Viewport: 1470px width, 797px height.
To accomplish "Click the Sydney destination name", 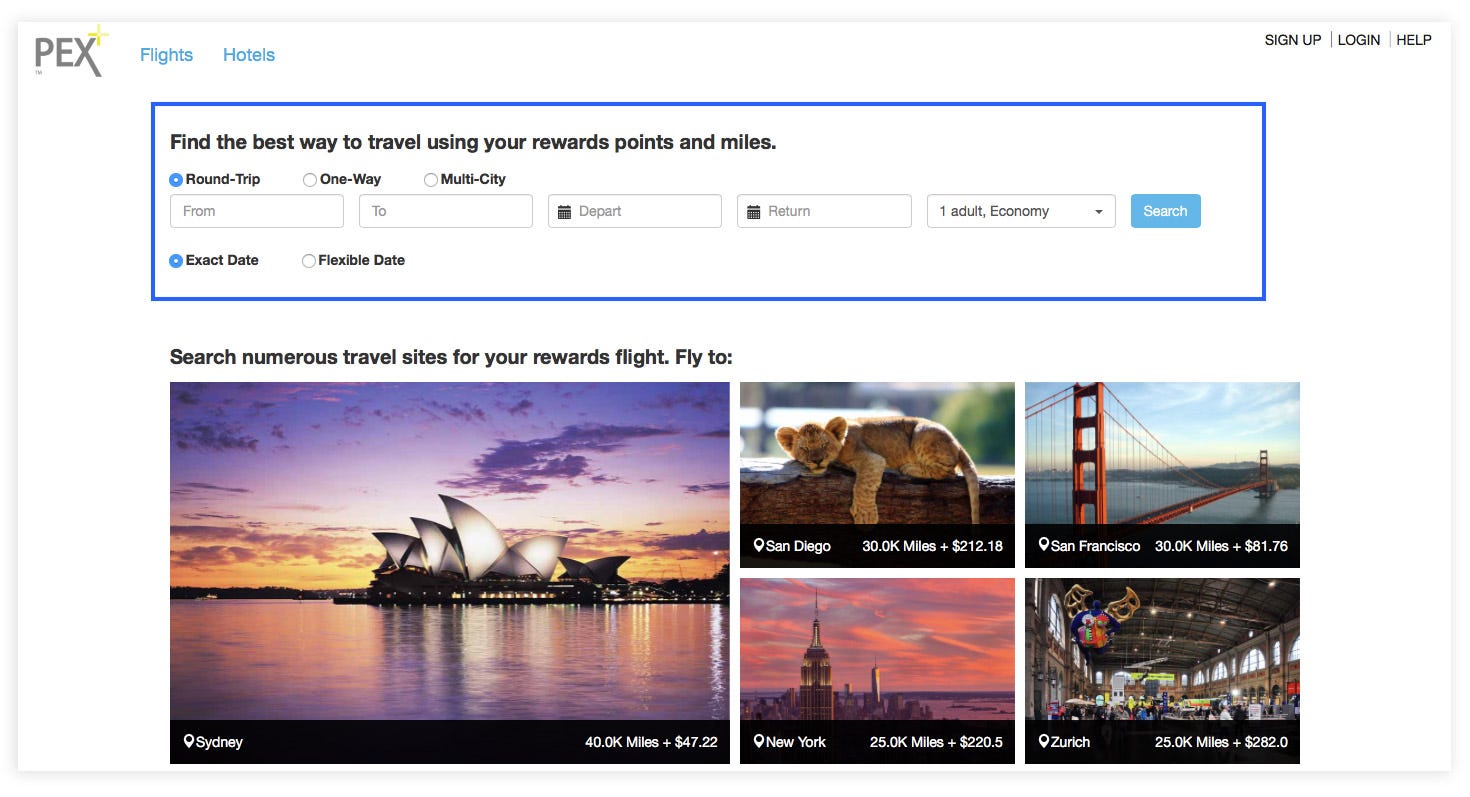I will click(219, 742).
